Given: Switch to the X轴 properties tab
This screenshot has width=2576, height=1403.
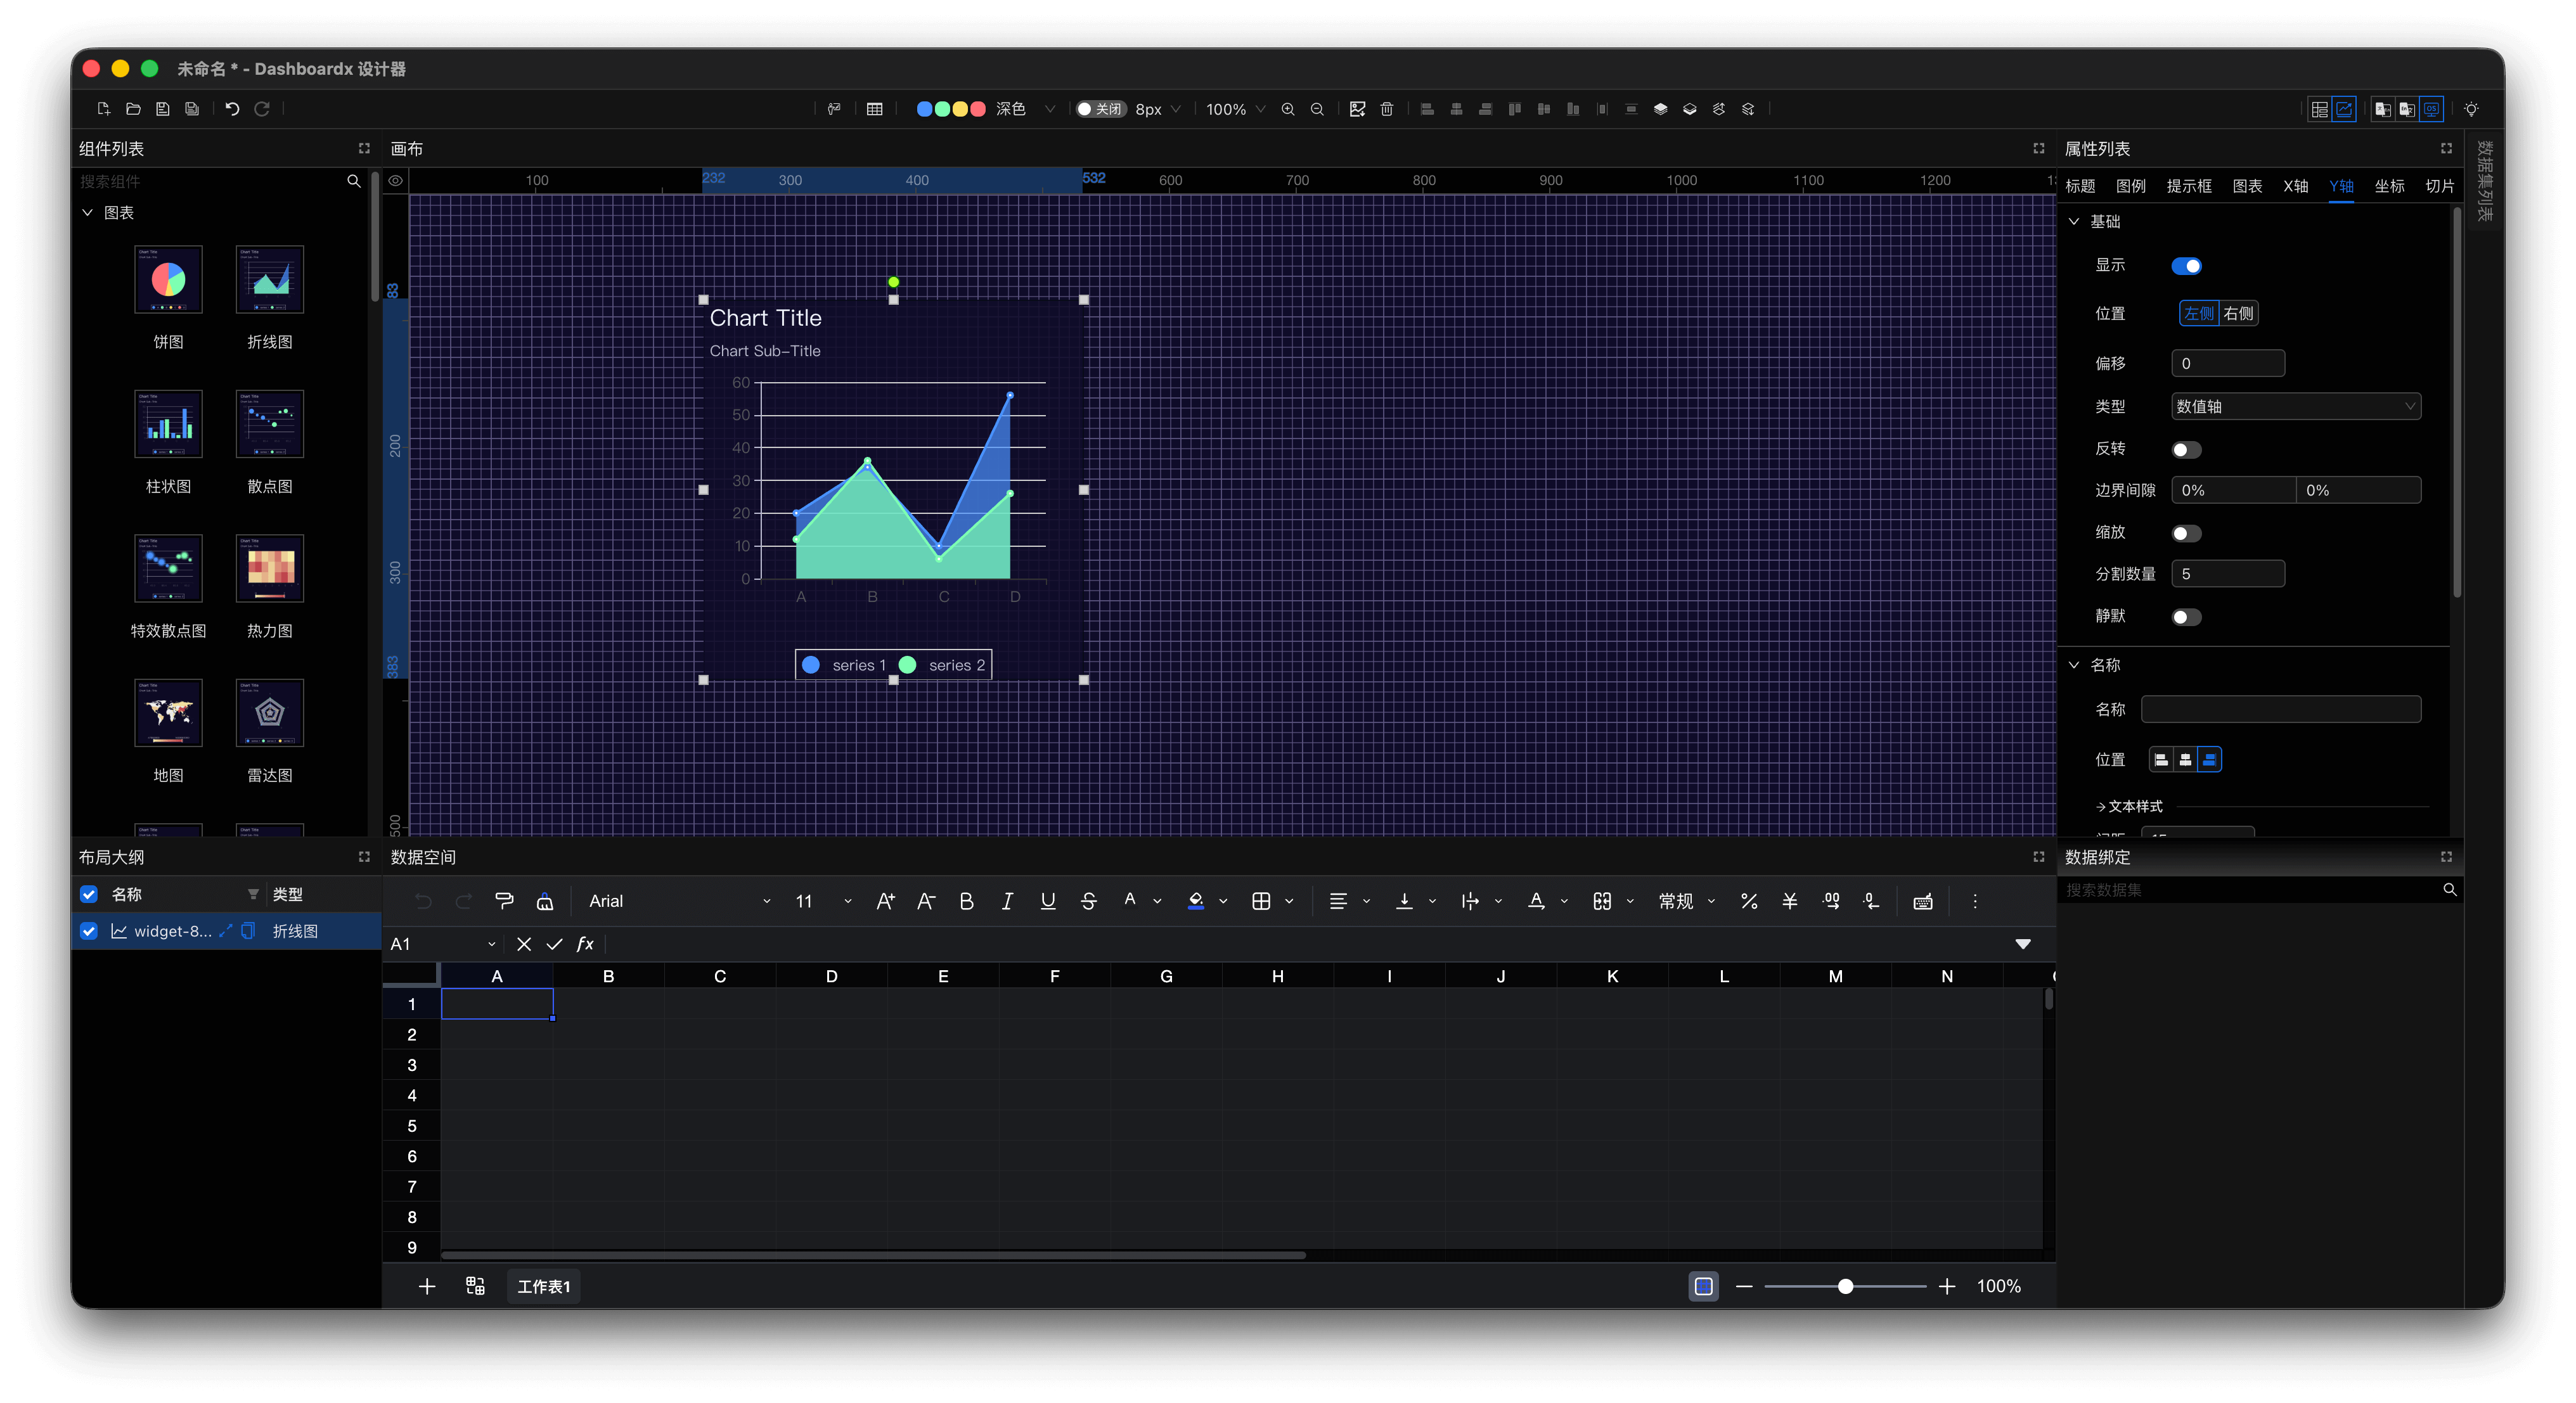Looking at the screenshot, I should tap(2295, 186).
